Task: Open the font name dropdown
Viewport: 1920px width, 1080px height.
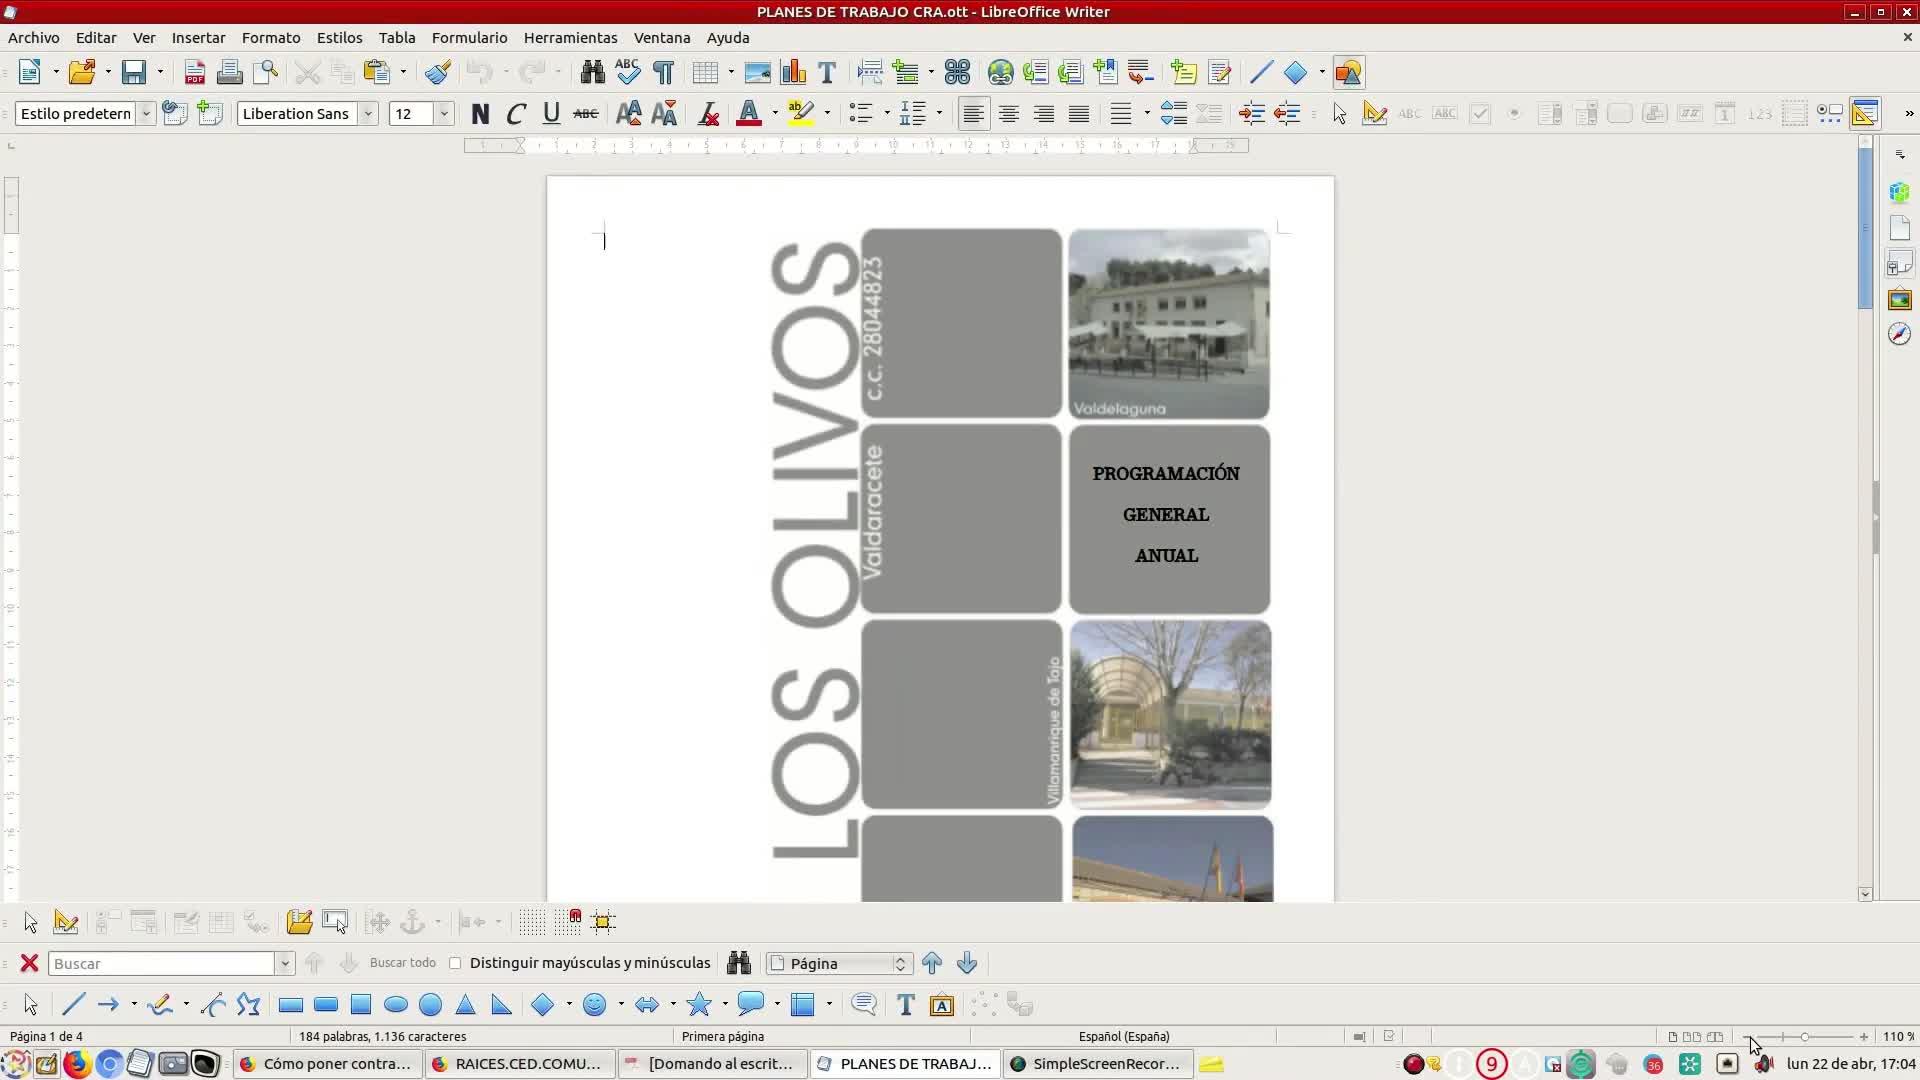Action: pos(368,114)
